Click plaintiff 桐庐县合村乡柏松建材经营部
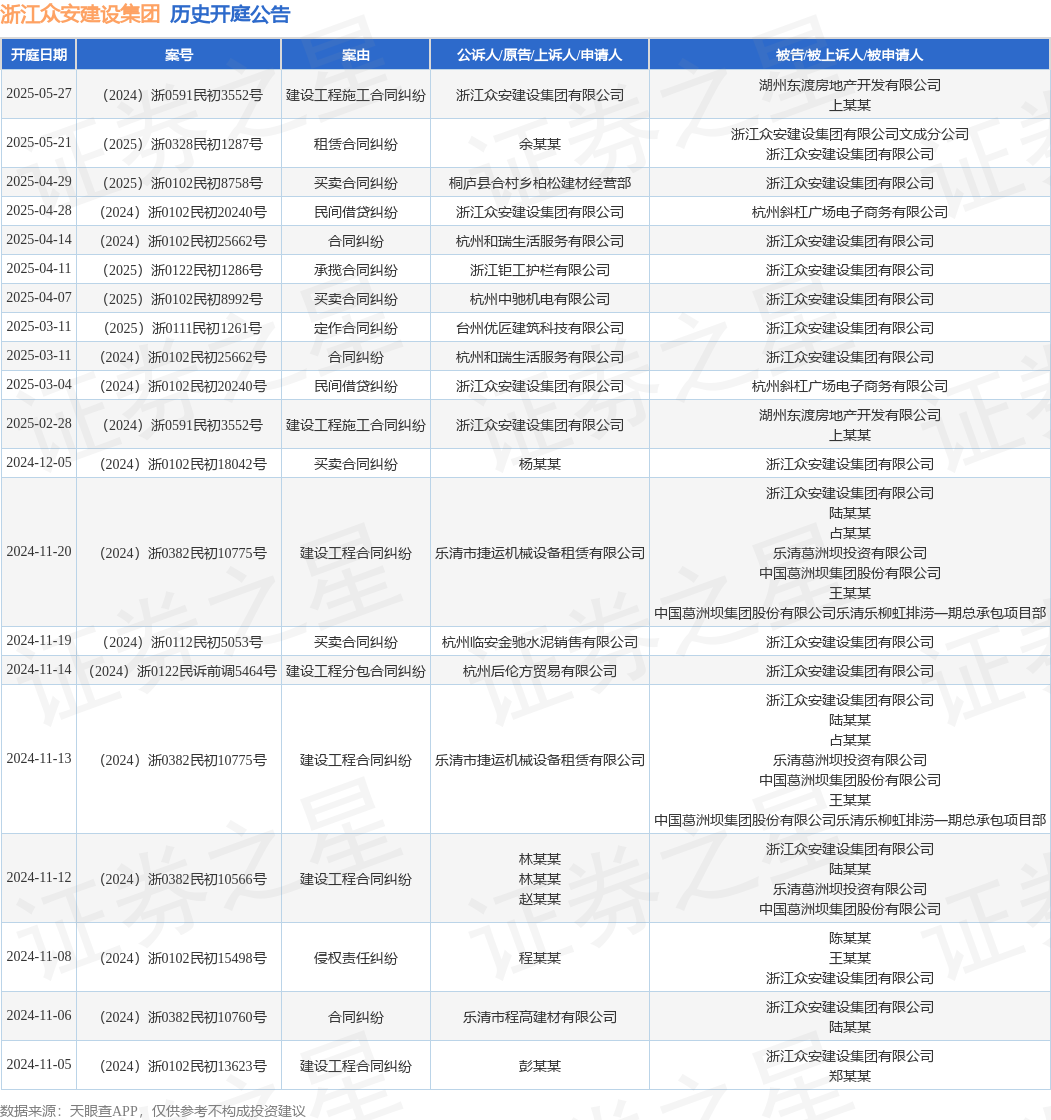Viewport: 1051px width, 1120px height. (539, 184)
